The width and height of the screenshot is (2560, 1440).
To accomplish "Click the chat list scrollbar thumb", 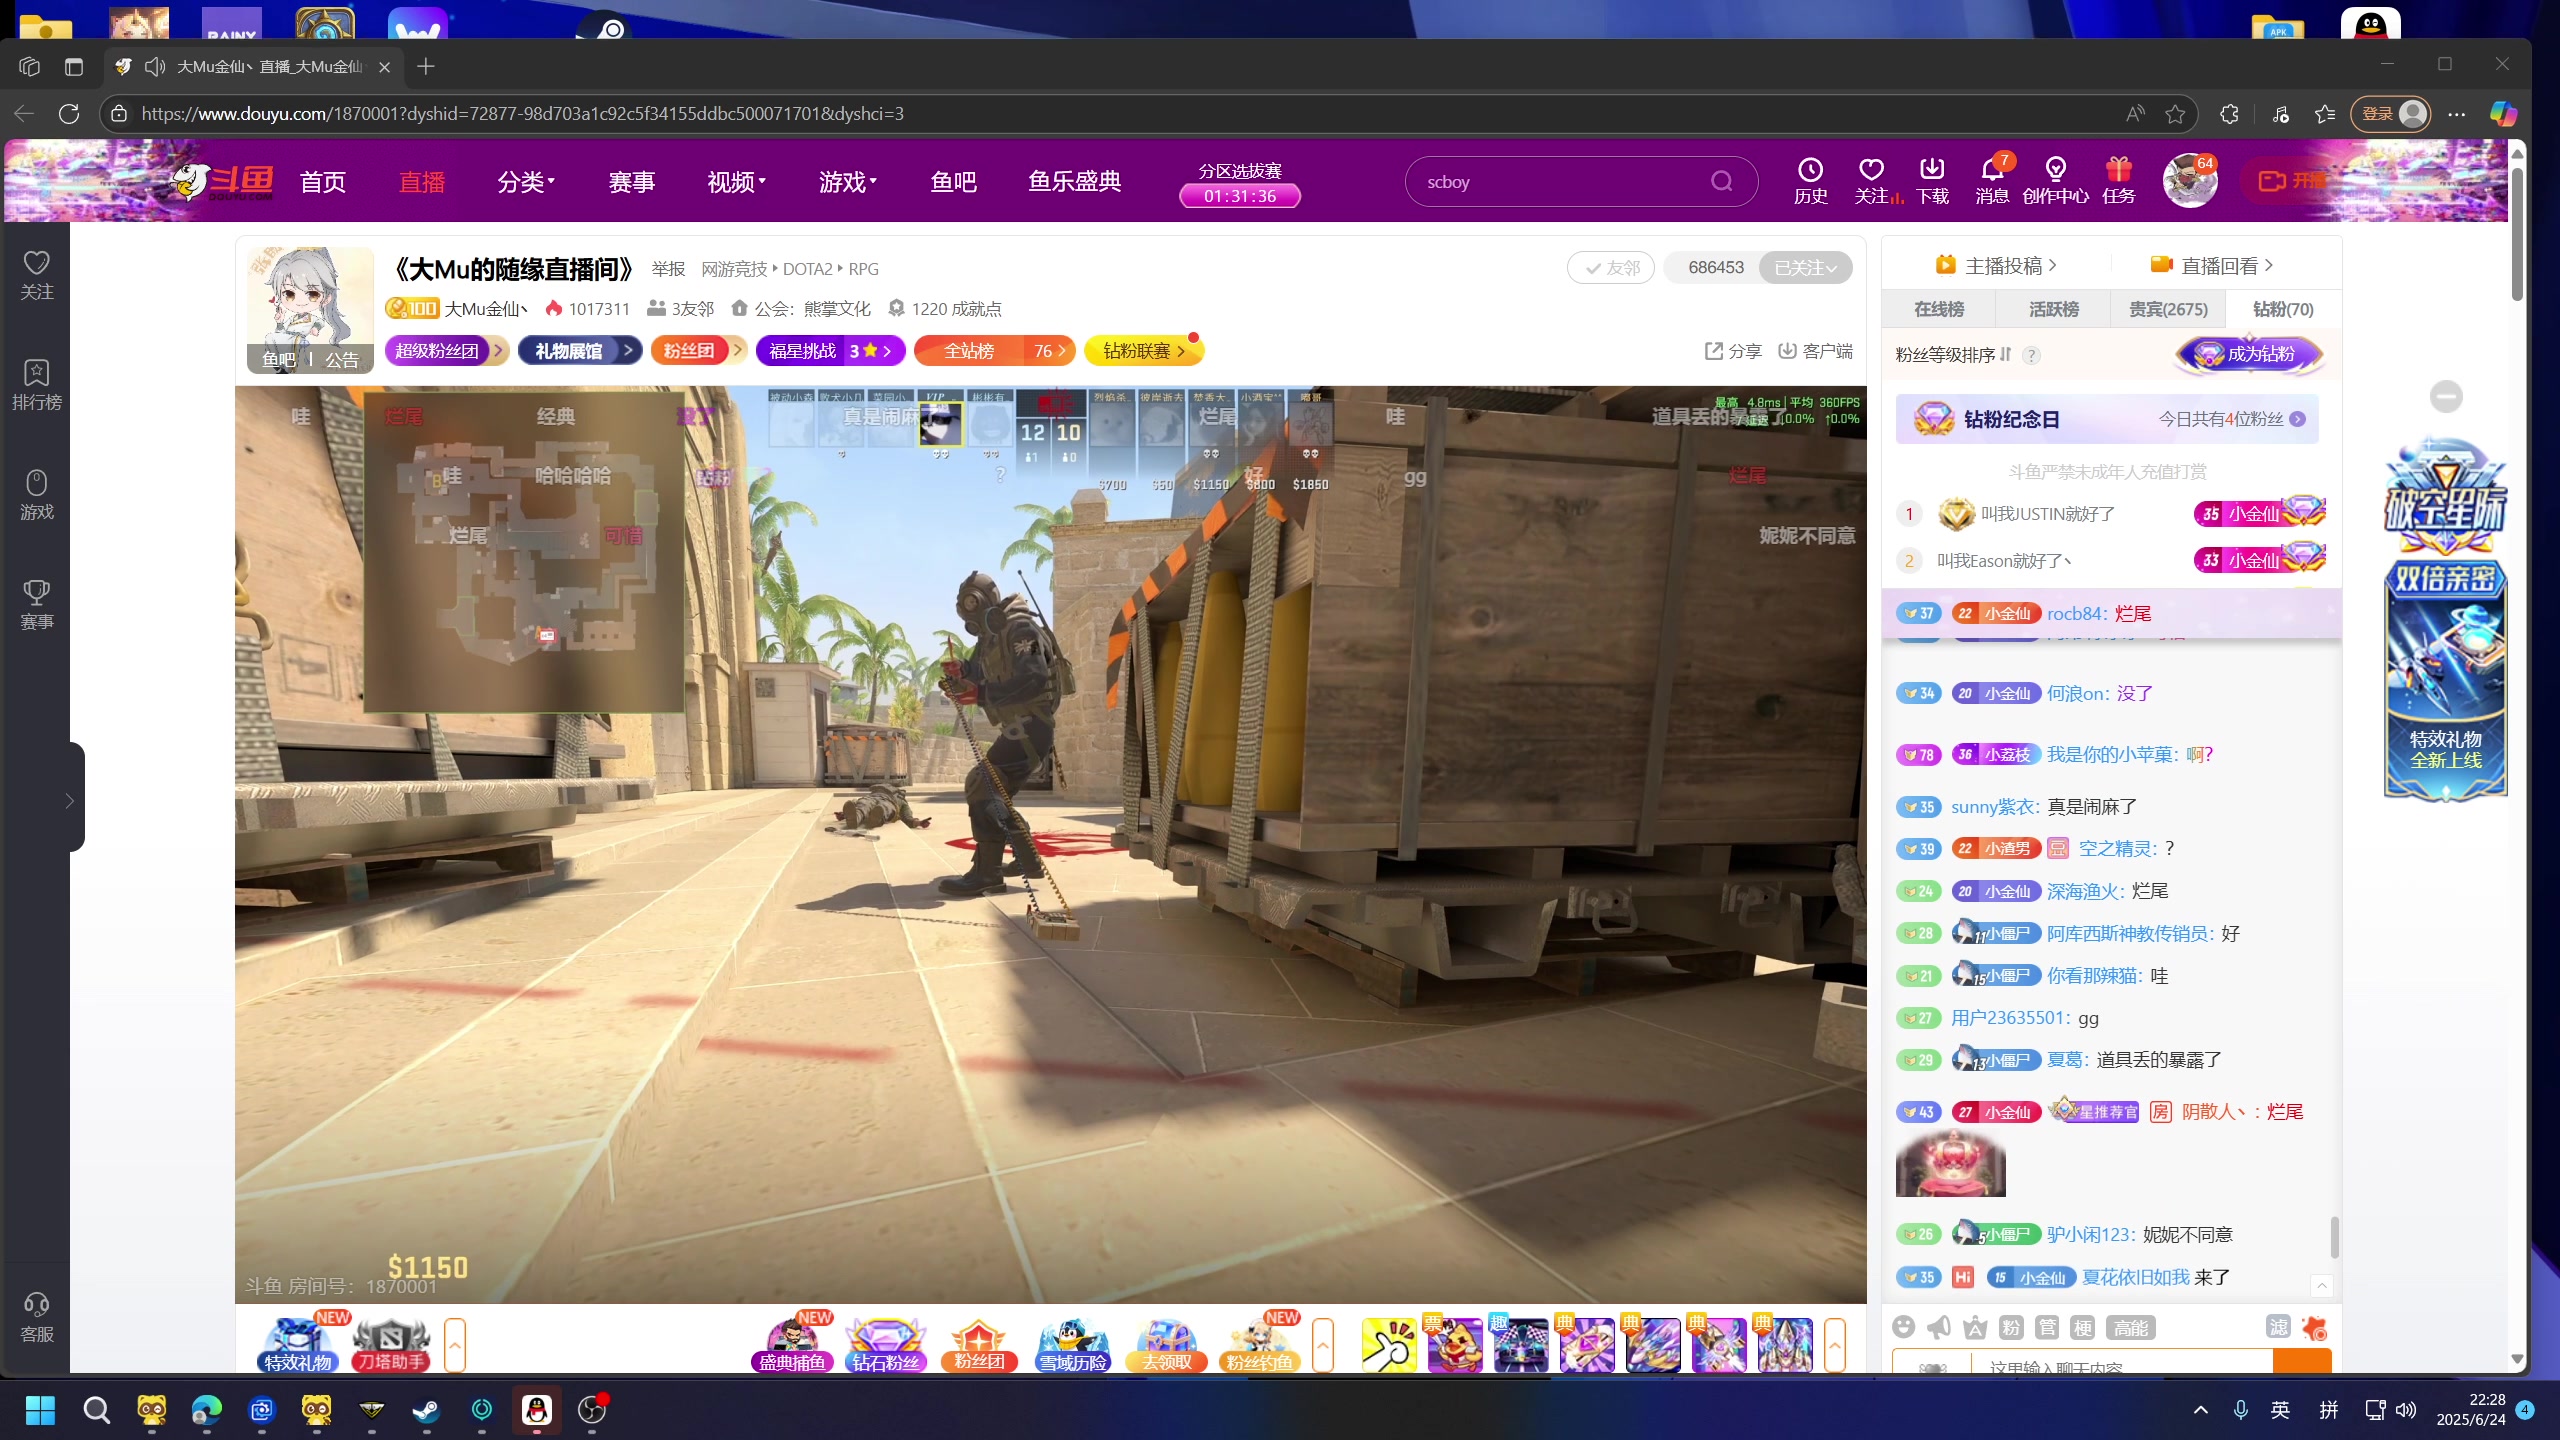I will tap(2334, 1237).
